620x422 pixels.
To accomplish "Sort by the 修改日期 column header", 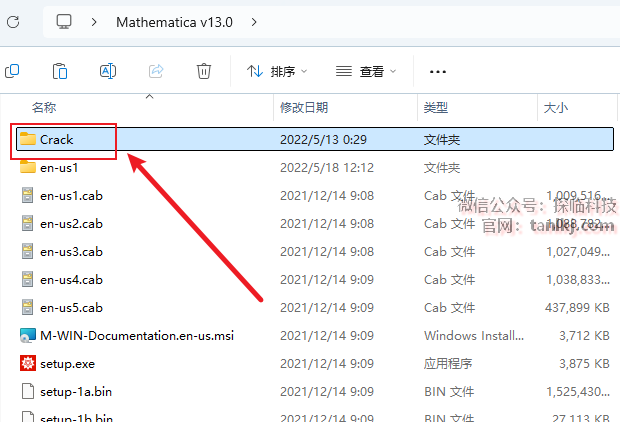I will [303, 107].
